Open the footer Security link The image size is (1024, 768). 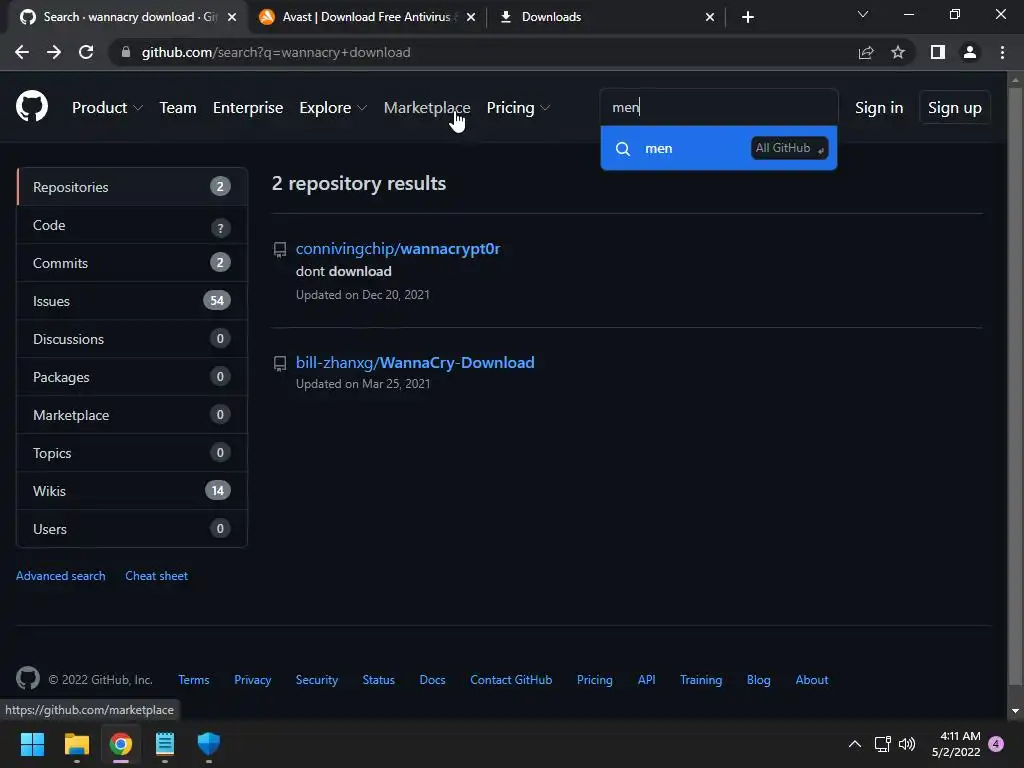point(317,680)
